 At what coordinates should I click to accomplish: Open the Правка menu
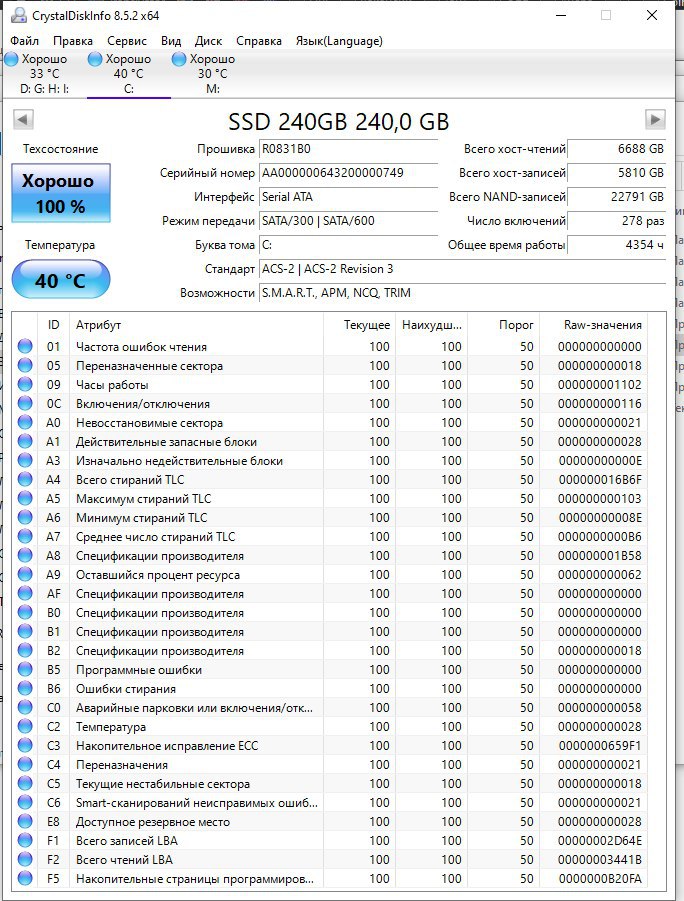pos(72,41)
